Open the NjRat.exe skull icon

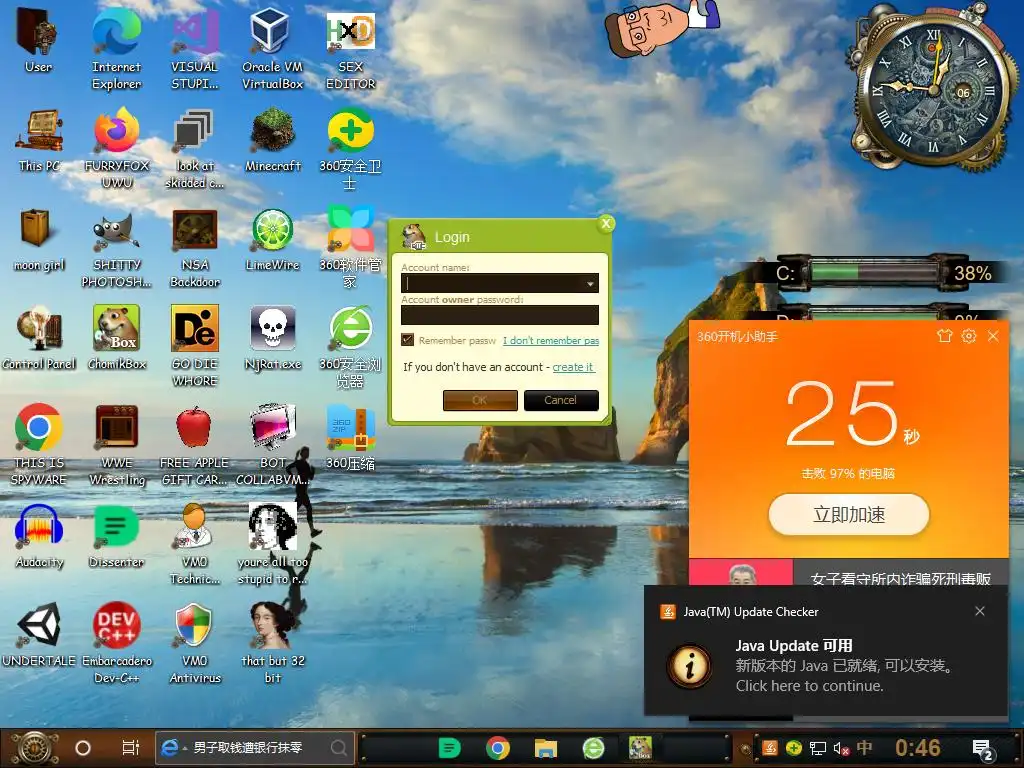(273, 338)
